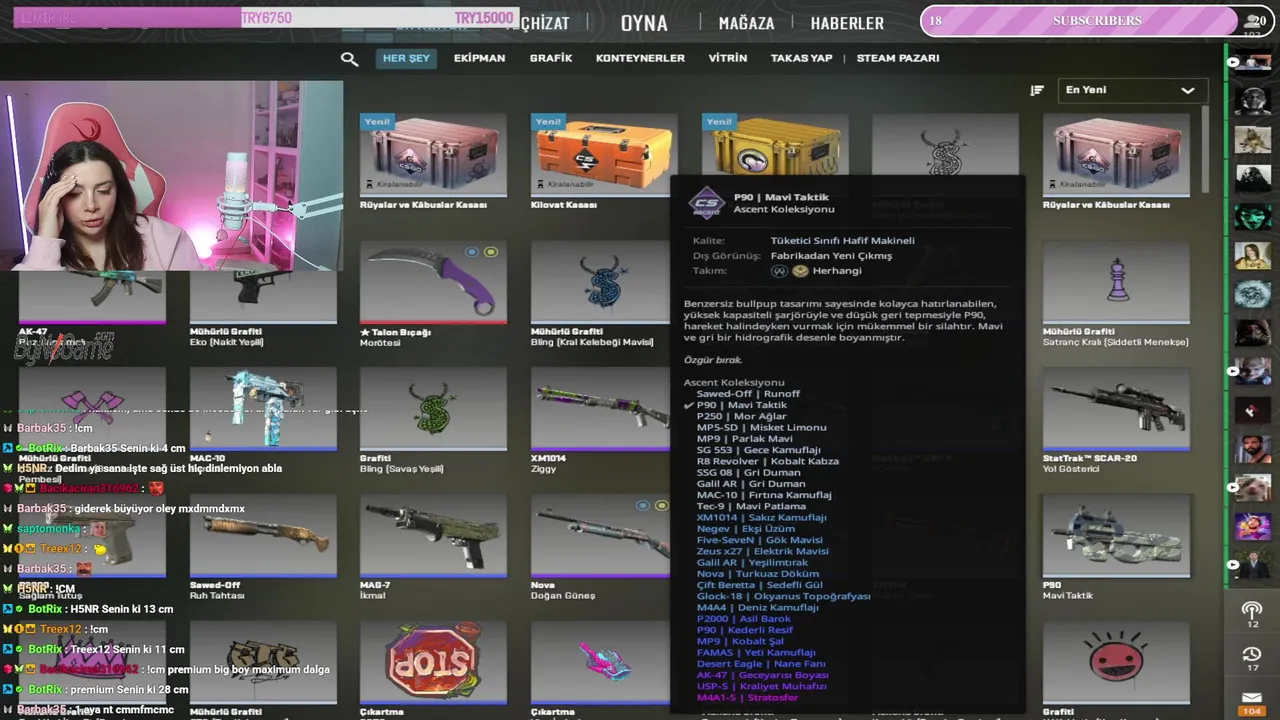This screenshot has height=720, width=1280.
Task: Switch to the GRAFİK inventory tab
Action: (x=551, y=58)
